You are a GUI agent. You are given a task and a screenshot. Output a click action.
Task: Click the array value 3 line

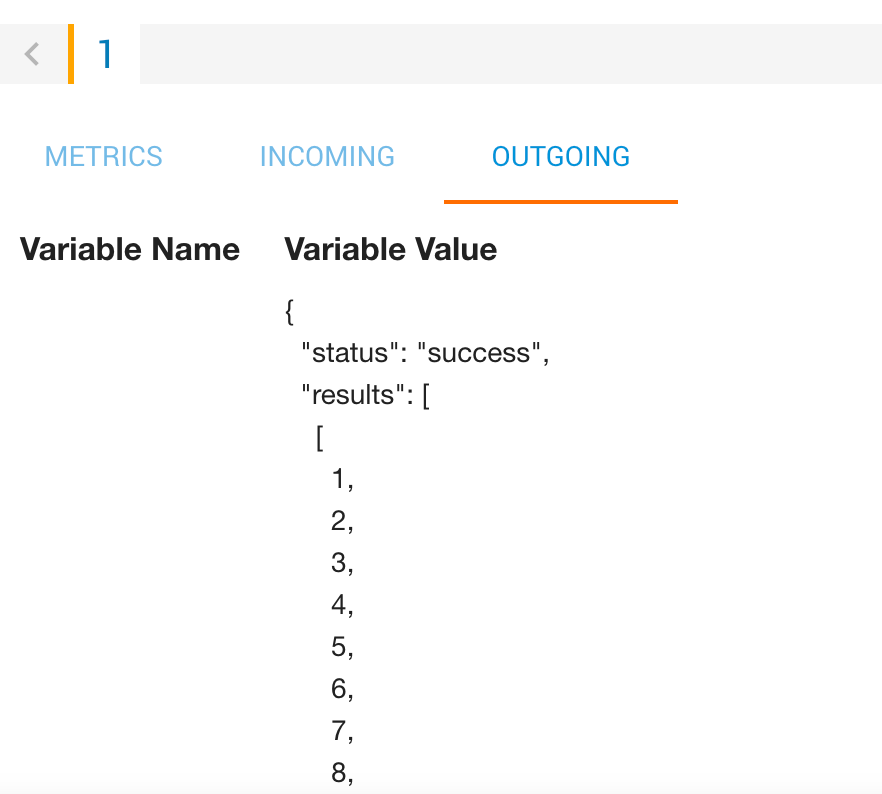click(342, 563)
